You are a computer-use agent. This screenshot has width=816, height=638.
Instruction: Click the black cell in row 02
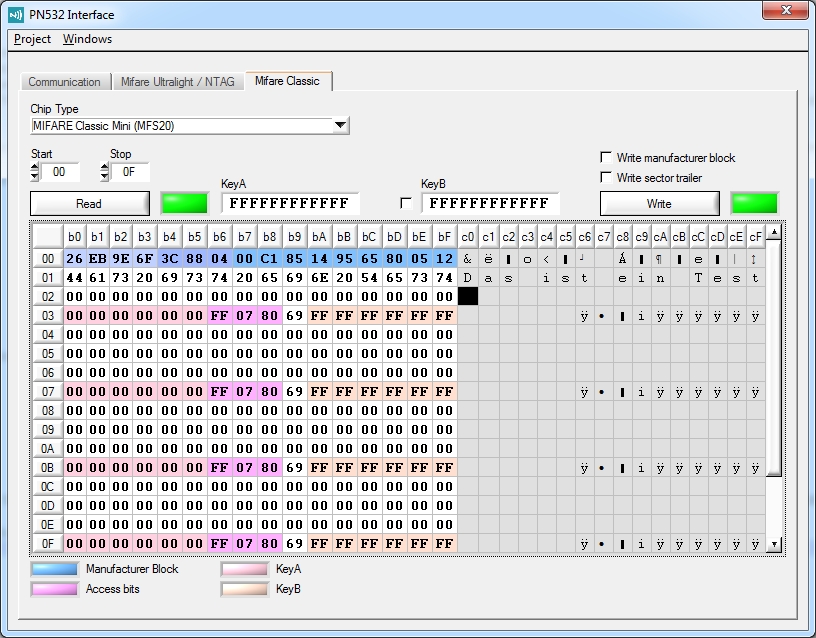tap(467, 297)
